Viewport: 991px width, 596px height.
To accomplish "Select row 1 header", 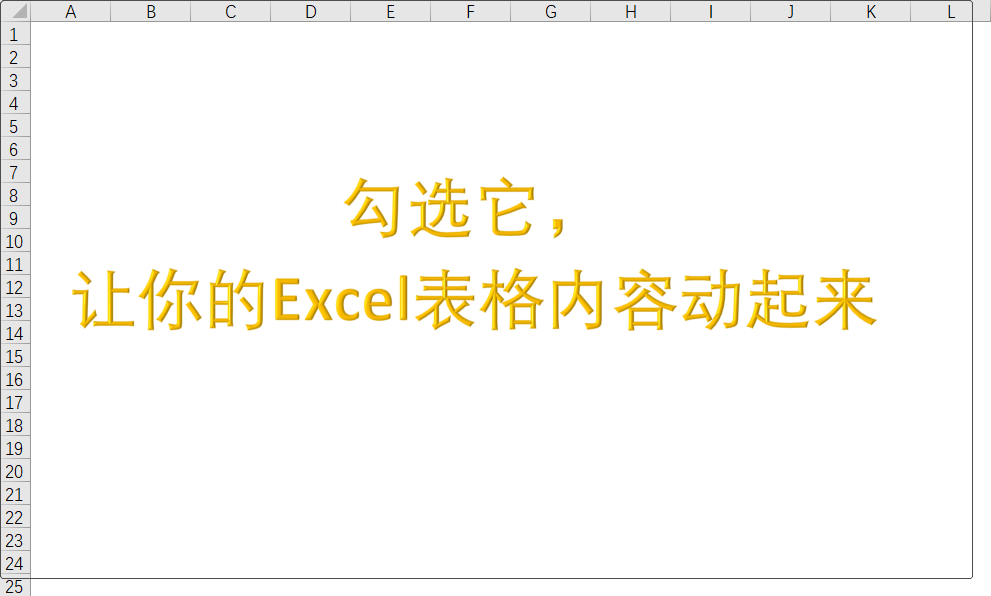I will tap(15, 34).
